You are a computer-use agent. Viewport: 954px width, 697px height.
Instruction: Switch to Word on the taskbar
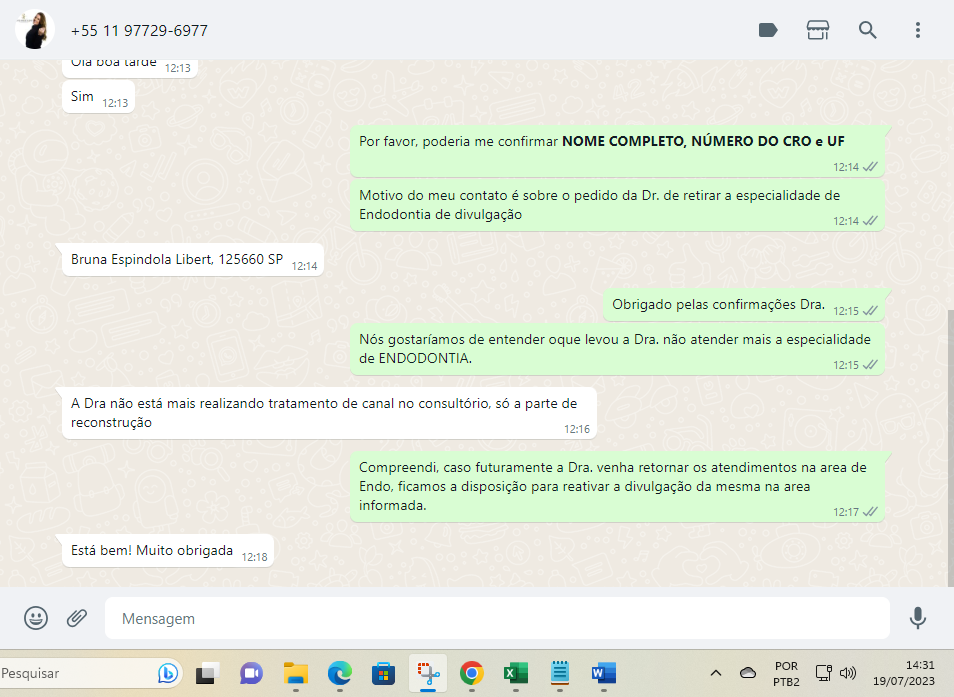coord(604,673)
